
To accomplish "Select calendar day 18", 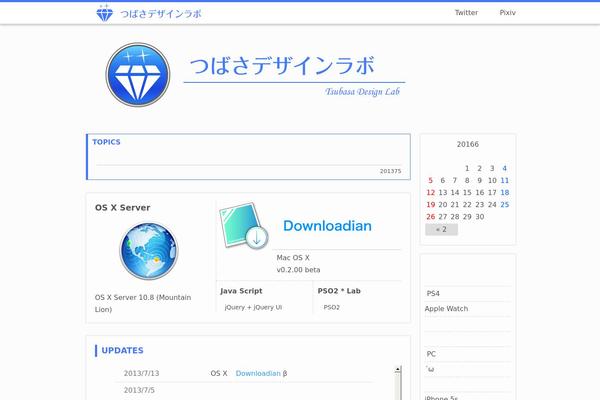I will point(504,193).
